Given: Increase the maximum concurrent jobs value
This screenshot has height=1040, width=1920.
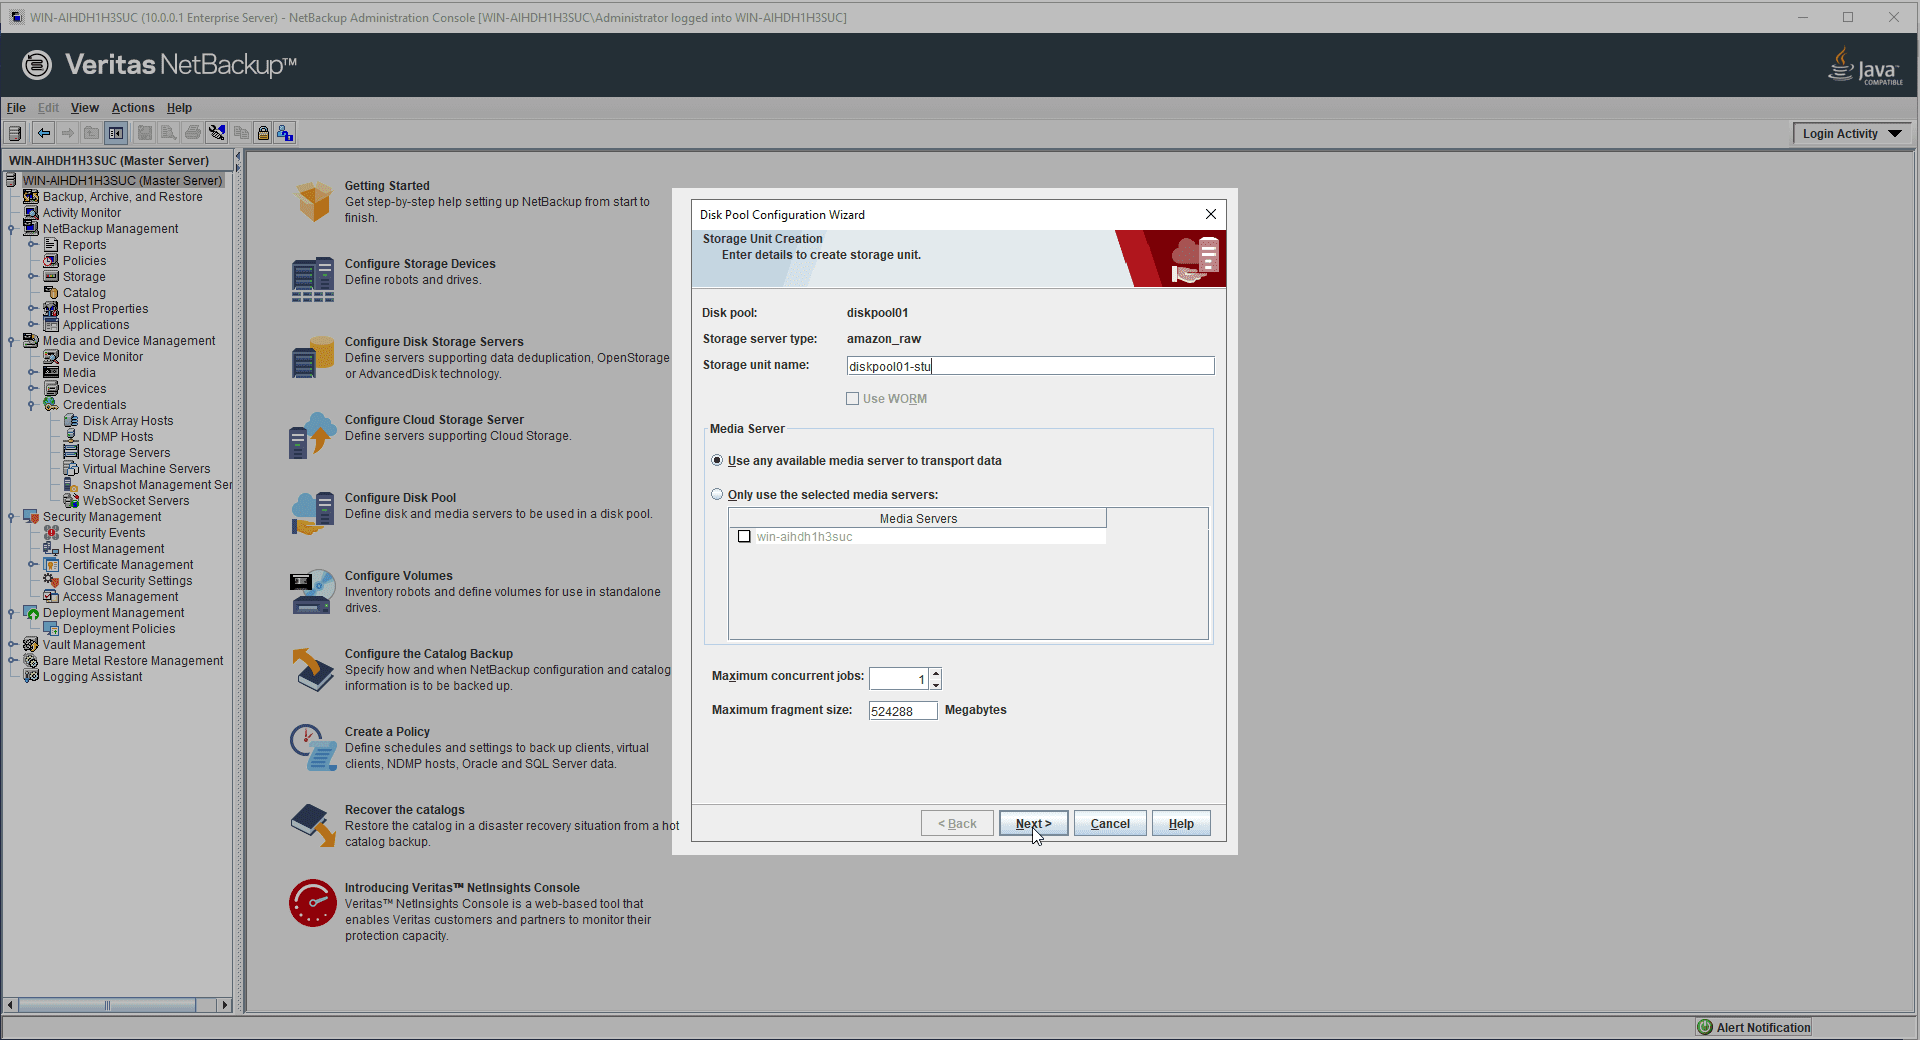Looking at the screenshot, I should [x=936, y=673].
